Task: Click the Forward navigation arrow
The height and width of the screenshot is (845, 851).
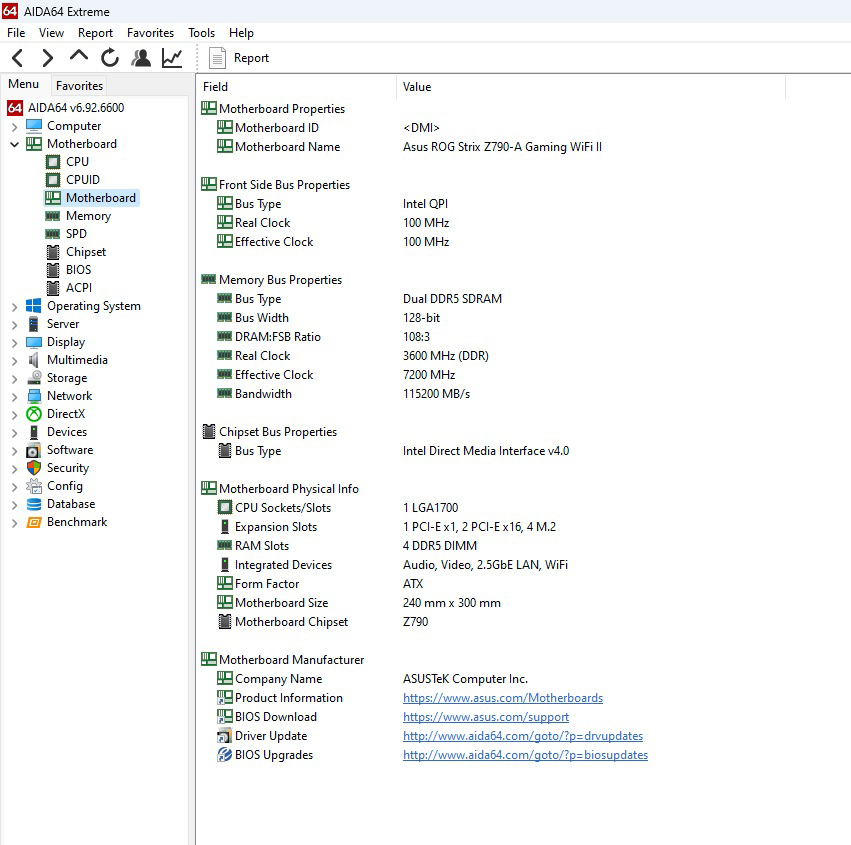Action: (x=48, y=58)
